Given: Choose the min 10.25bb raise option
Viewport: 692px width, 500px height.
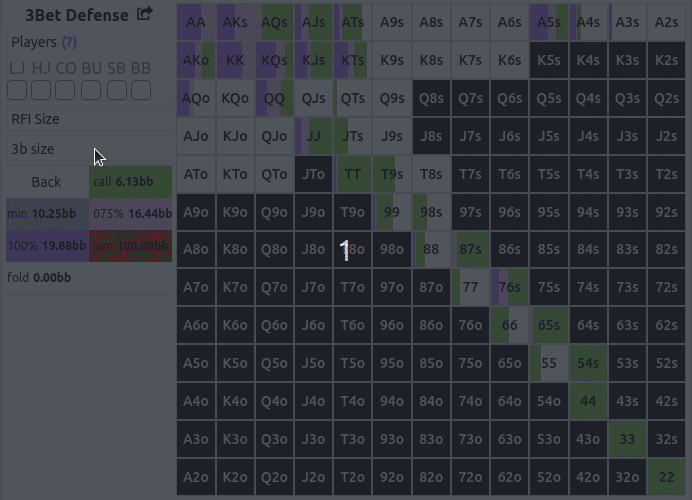Looking at the screenshot, I should tap(46, 214).
